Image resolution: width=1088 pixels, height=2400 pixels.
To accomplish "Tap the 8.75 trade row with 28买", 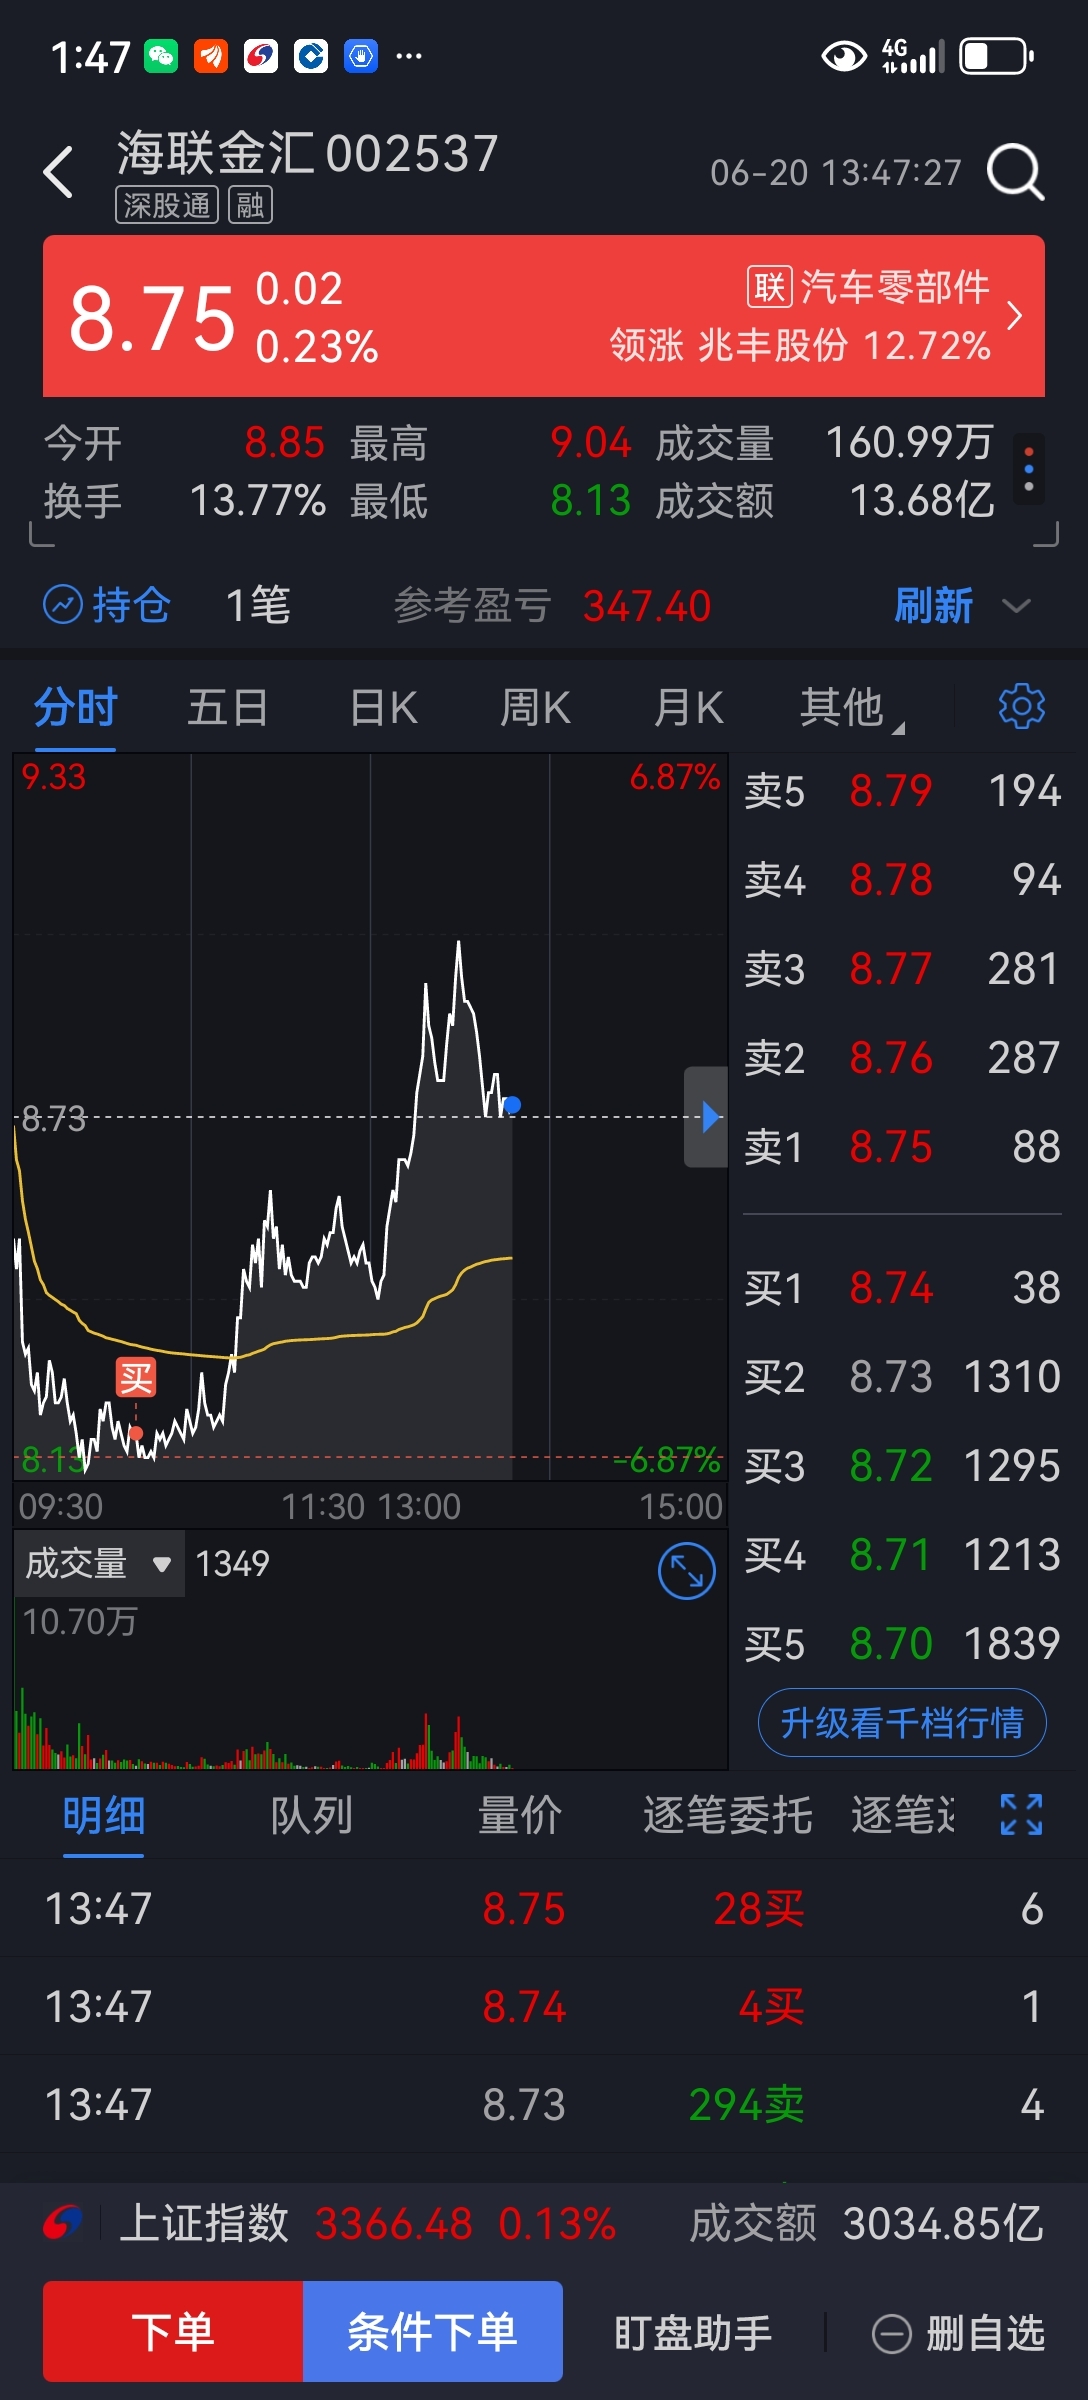I will [x=544, y=1909].
